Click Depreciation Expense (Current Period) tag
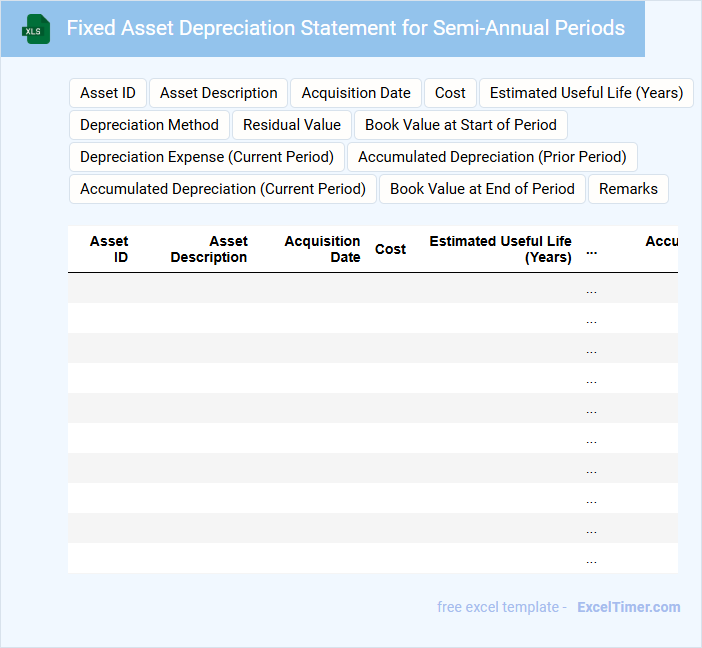 (207, 157)
